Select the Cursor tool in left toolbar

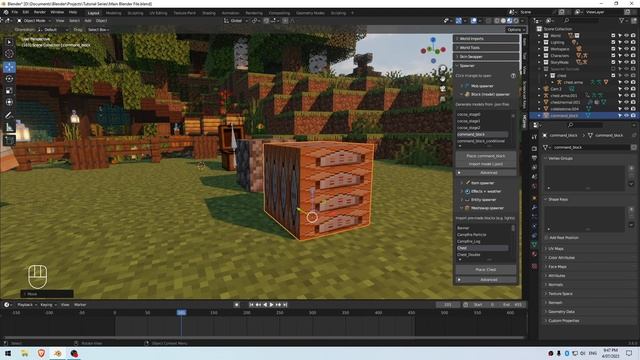pos(9,53)
